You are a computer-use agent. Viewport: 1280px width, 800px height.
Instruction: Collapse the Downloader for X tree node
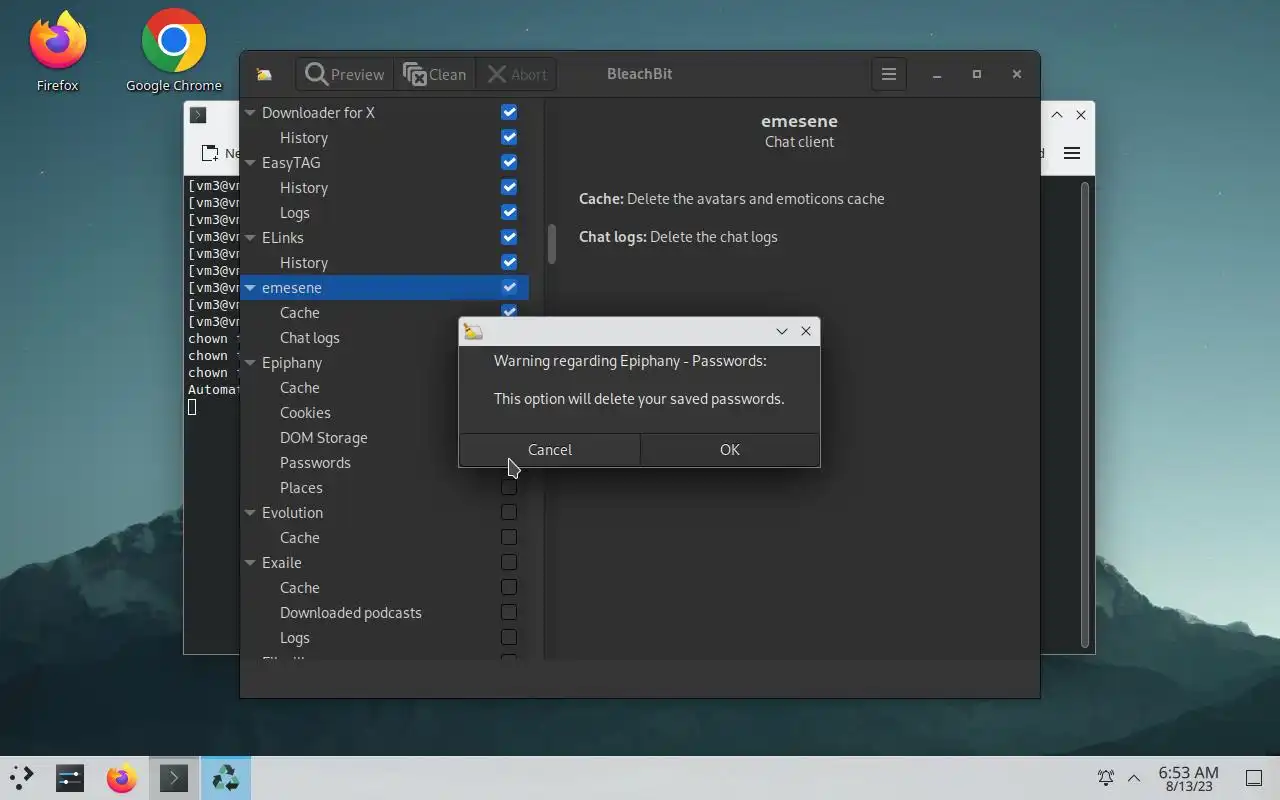pyautogui.click(x=250, y=113)
